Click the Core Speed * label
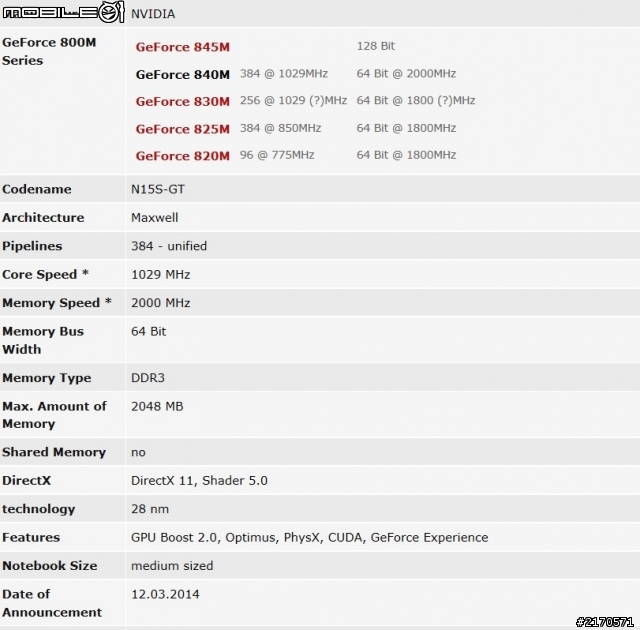Image resolution: width=640 pixels, height=630 pixels. click(x=45, y=274)
